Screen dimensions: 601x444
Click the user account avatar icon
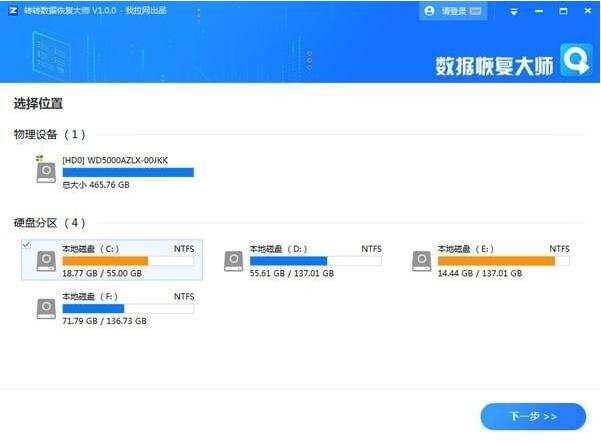click(429, 11)
